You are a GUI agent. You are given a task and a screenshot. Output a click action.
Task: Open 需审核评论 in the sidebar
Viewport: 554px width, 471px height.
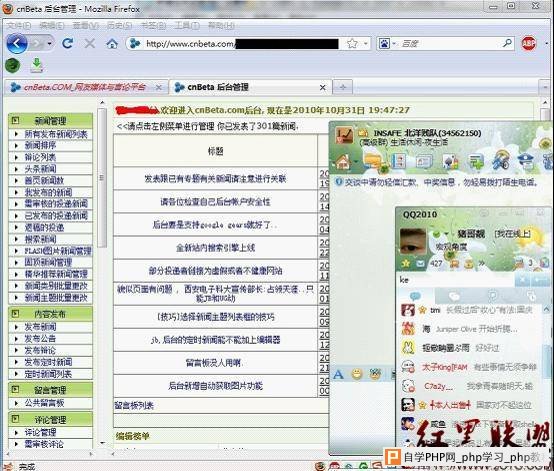pos(44,444)
